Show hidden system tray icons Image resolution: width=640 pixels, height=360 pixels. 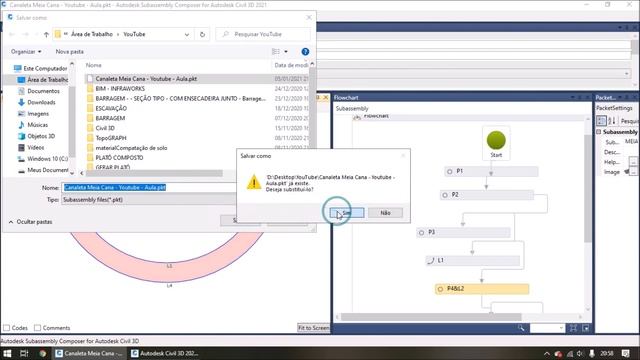tap(547, 353)
